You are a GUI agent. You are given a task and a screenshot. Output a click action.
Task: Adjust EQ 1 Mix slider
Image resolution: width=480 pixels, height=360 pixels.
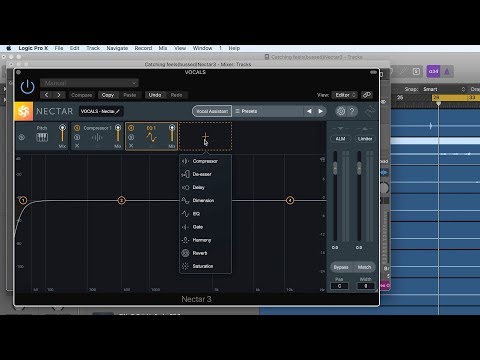[x=172, y=134]
